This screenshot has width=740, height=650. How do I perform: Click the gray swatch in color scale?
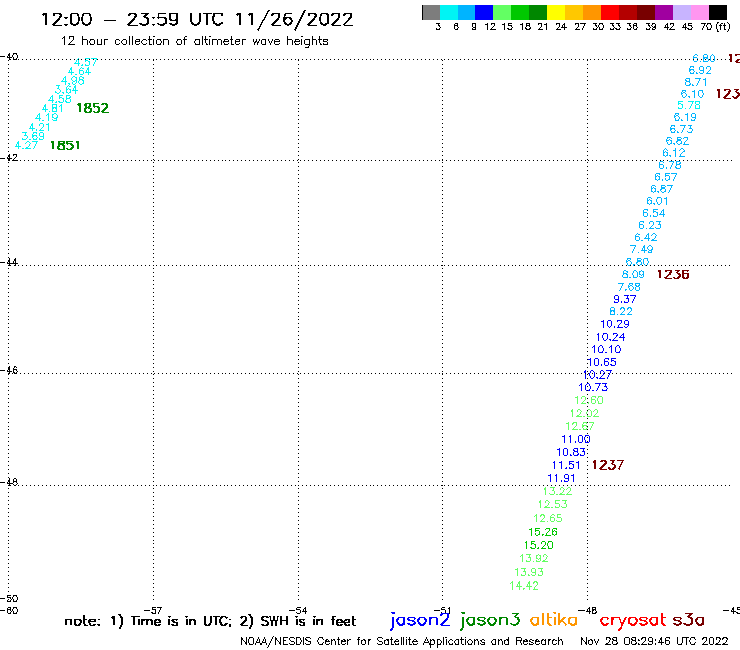tap(431, 12)
